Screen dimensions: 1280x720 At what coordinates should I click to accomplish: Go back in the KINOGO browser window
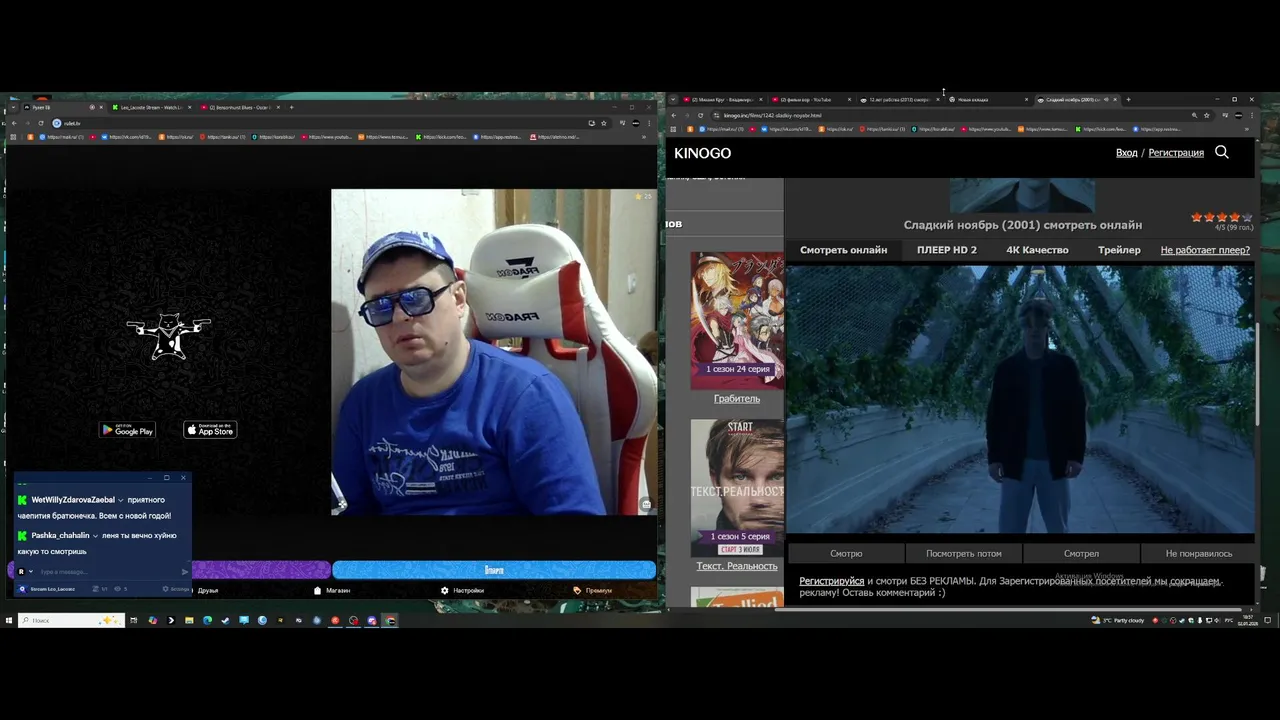tap(673, 115)
